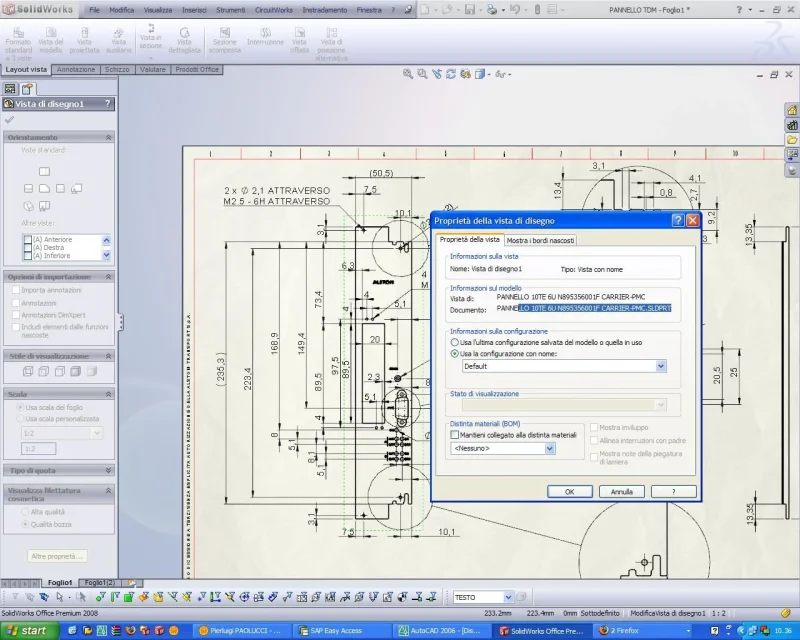Switch to the Foglio1(2) sheet tab
This screenshot has width=800, height=640.
[99, 582]
